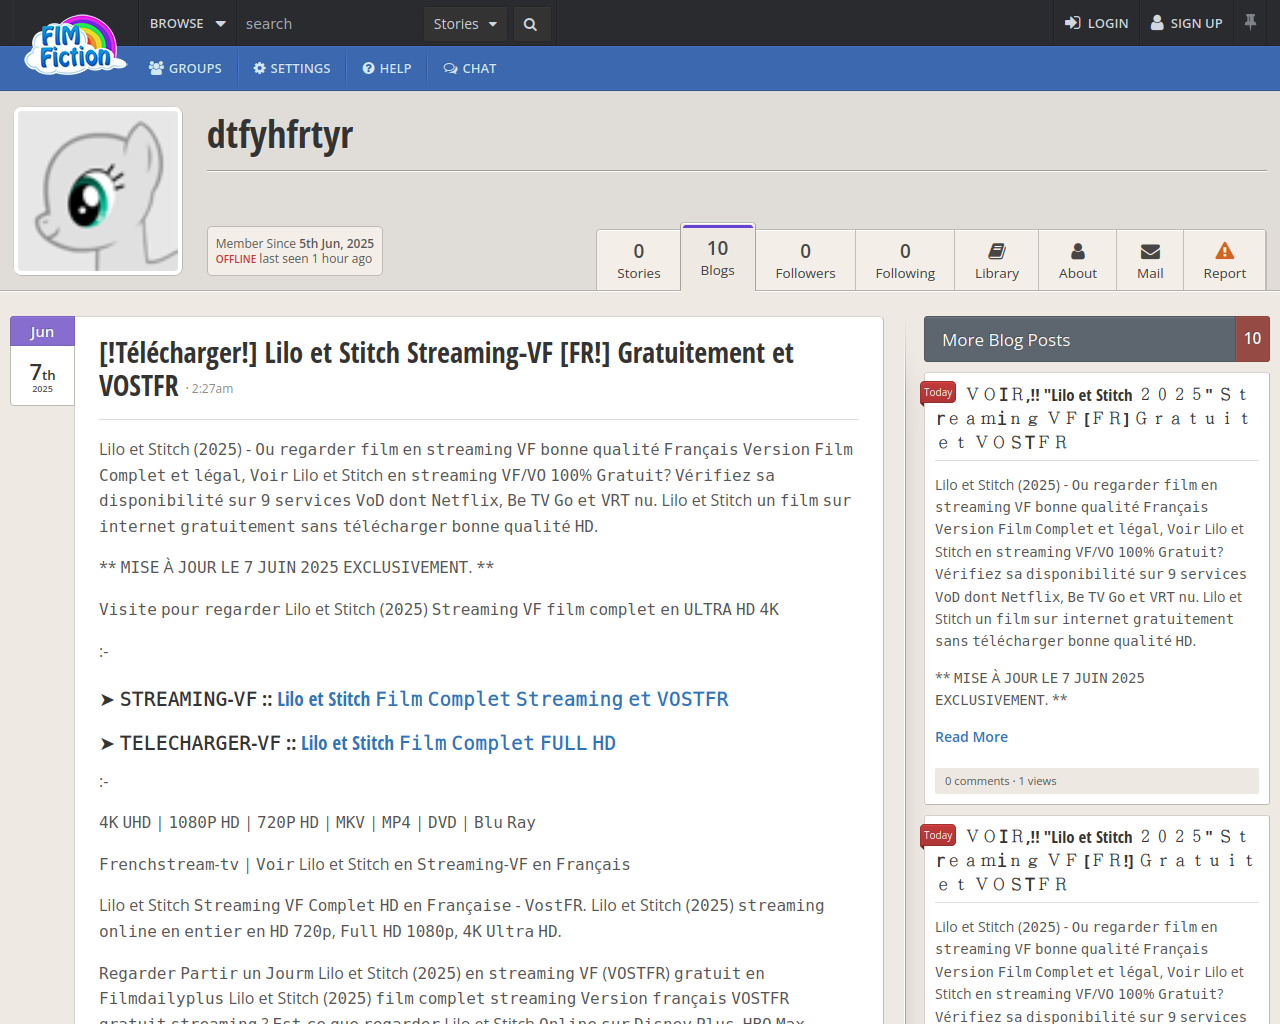Switch to the 0 Followers tab
Image resolution: width=1280 pixels, height=1024 pixels.
[805, 260]
